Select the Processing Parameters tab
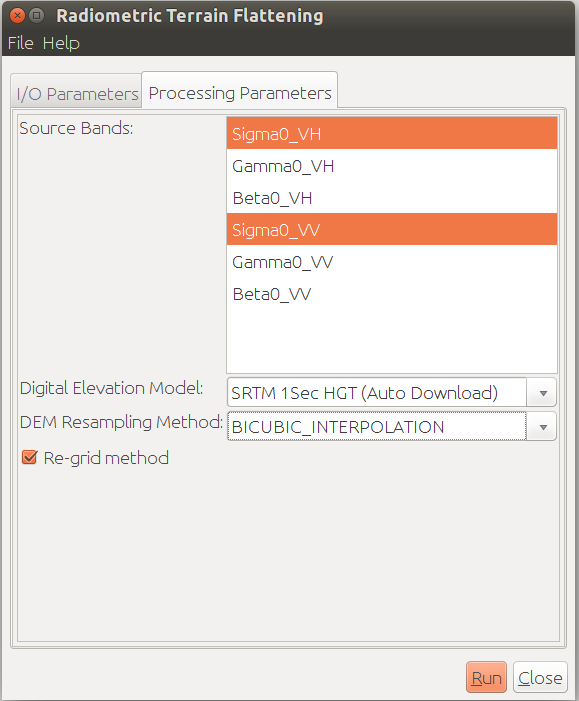This screenshot has width=579, height=701. coord(240,93)
